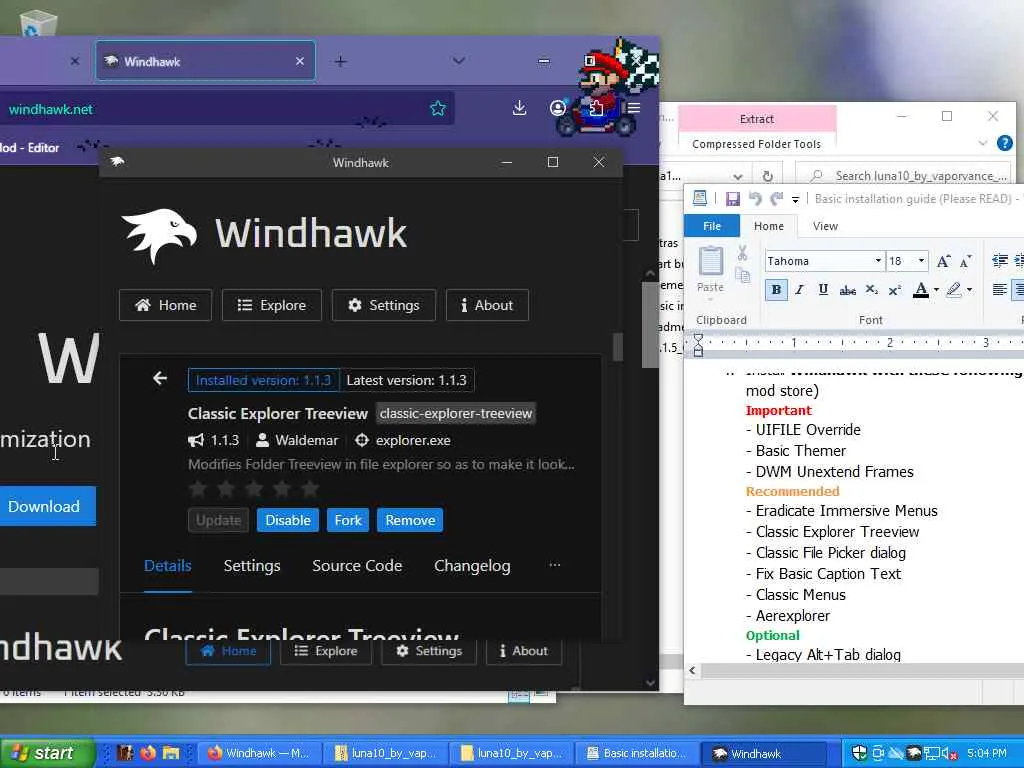Open the About page in Windhawk app
The image size is (1024, 768).
[x=487, y=305]
